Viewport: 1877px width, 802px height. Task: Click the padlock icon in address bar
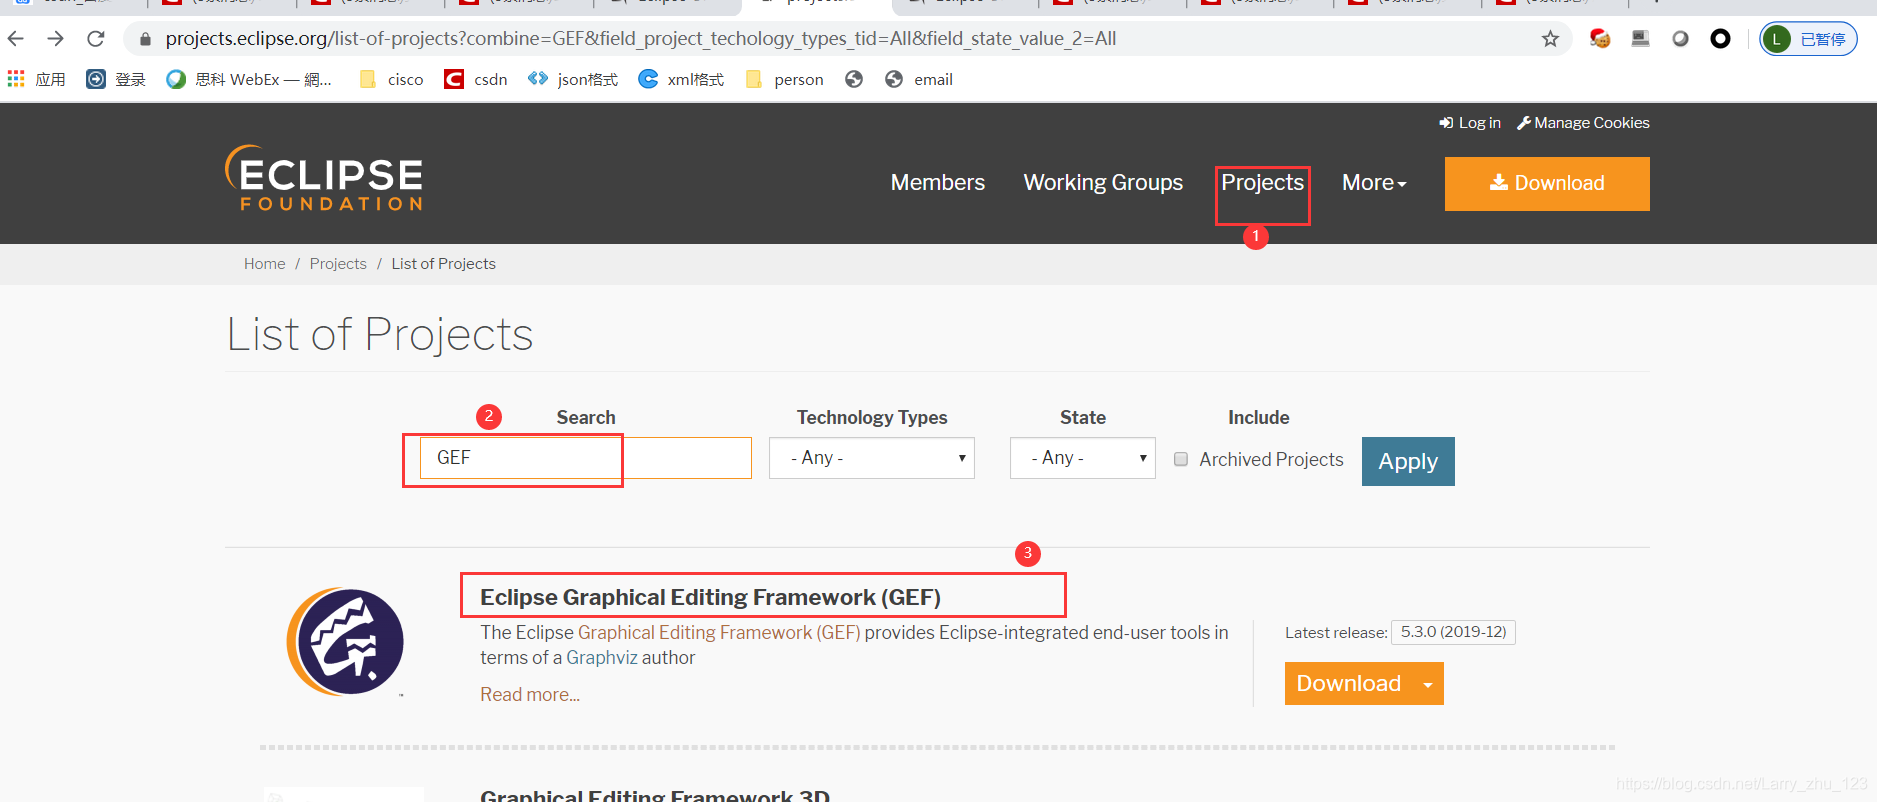coord(145,39)
